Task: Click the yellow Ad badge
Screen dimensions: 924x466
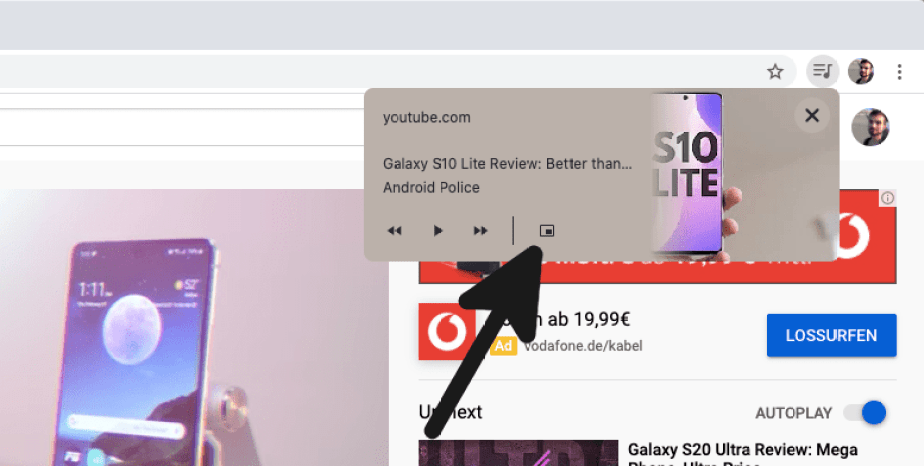Action: click(503, 346)
